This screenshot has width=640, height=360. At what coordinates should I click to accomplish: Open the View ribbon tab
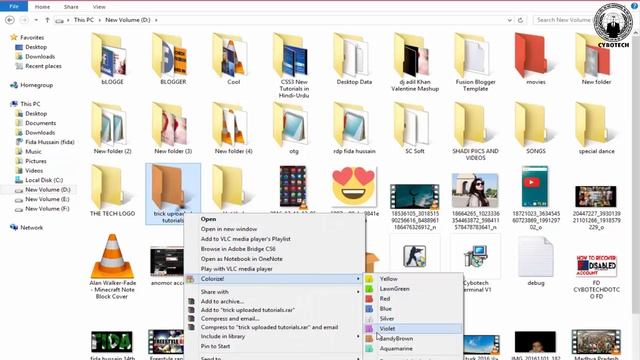click(99, 7)
